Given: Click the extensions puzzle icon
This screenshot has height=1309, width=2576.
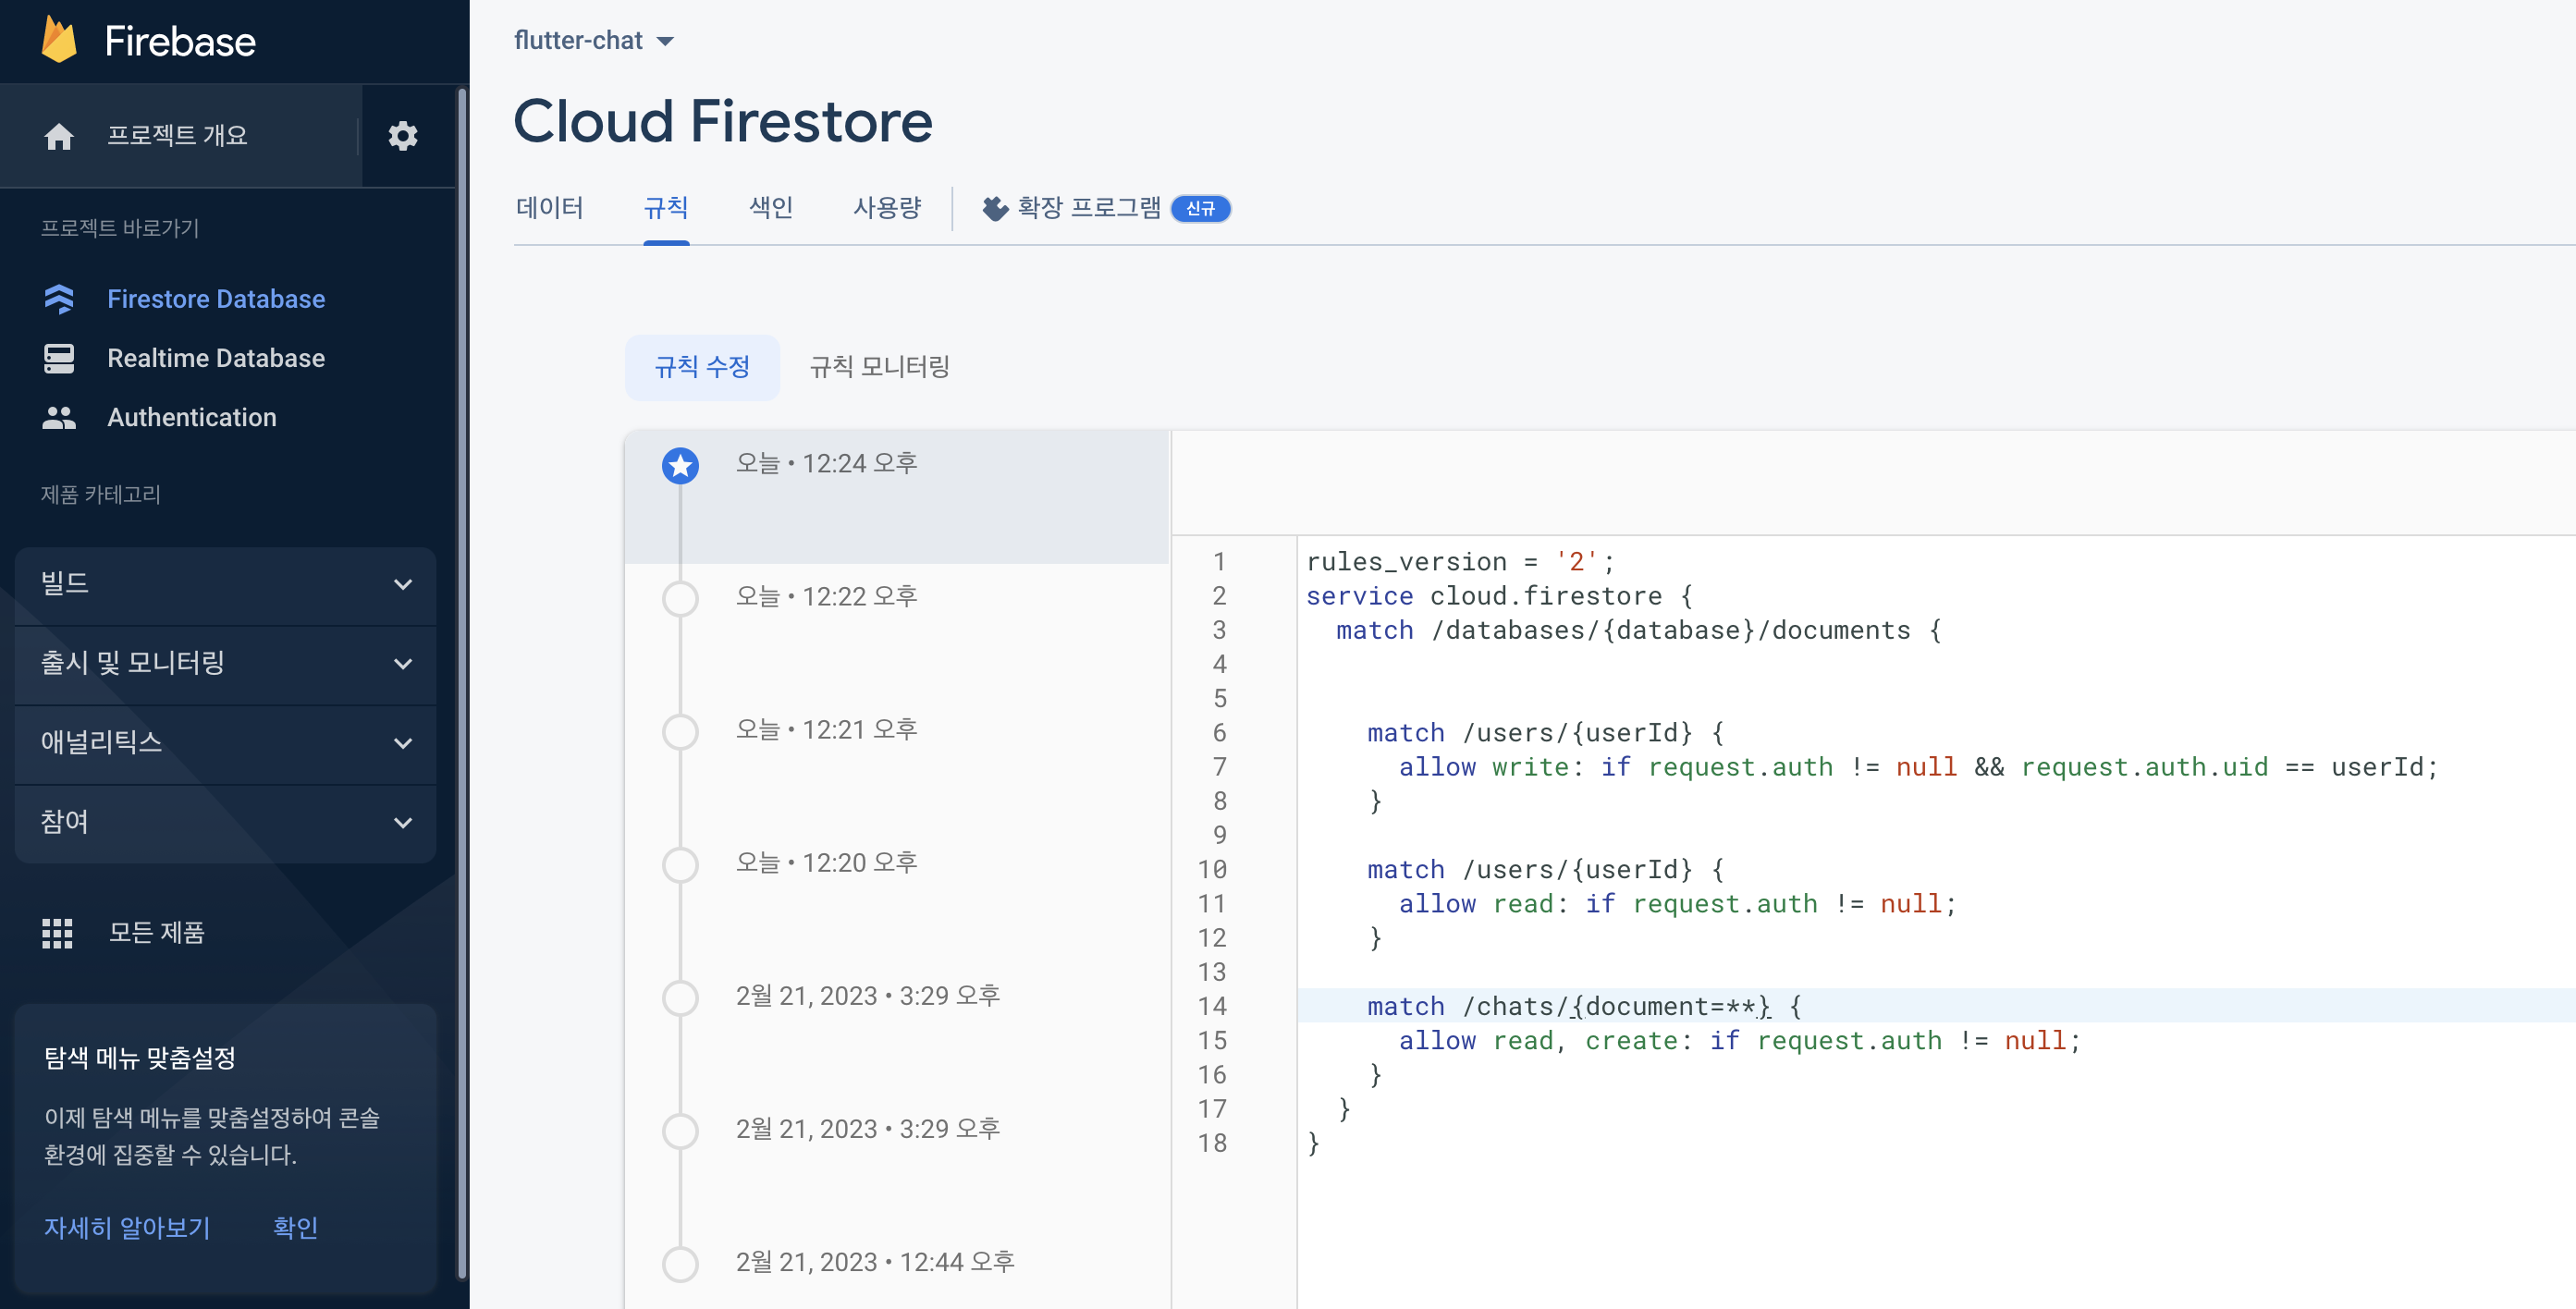Looking at the screenshot, I should [x=994, y=208].
